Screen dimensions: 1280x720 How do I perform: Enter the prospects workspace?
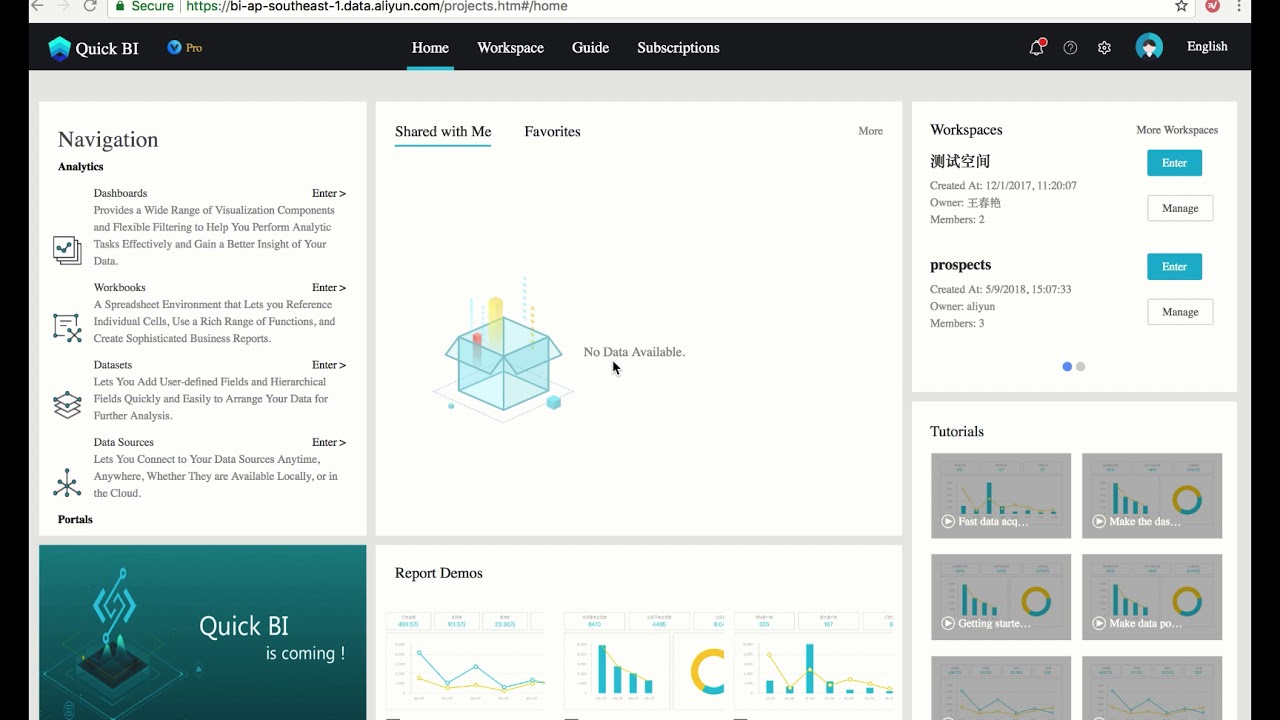click(1174, 267)
